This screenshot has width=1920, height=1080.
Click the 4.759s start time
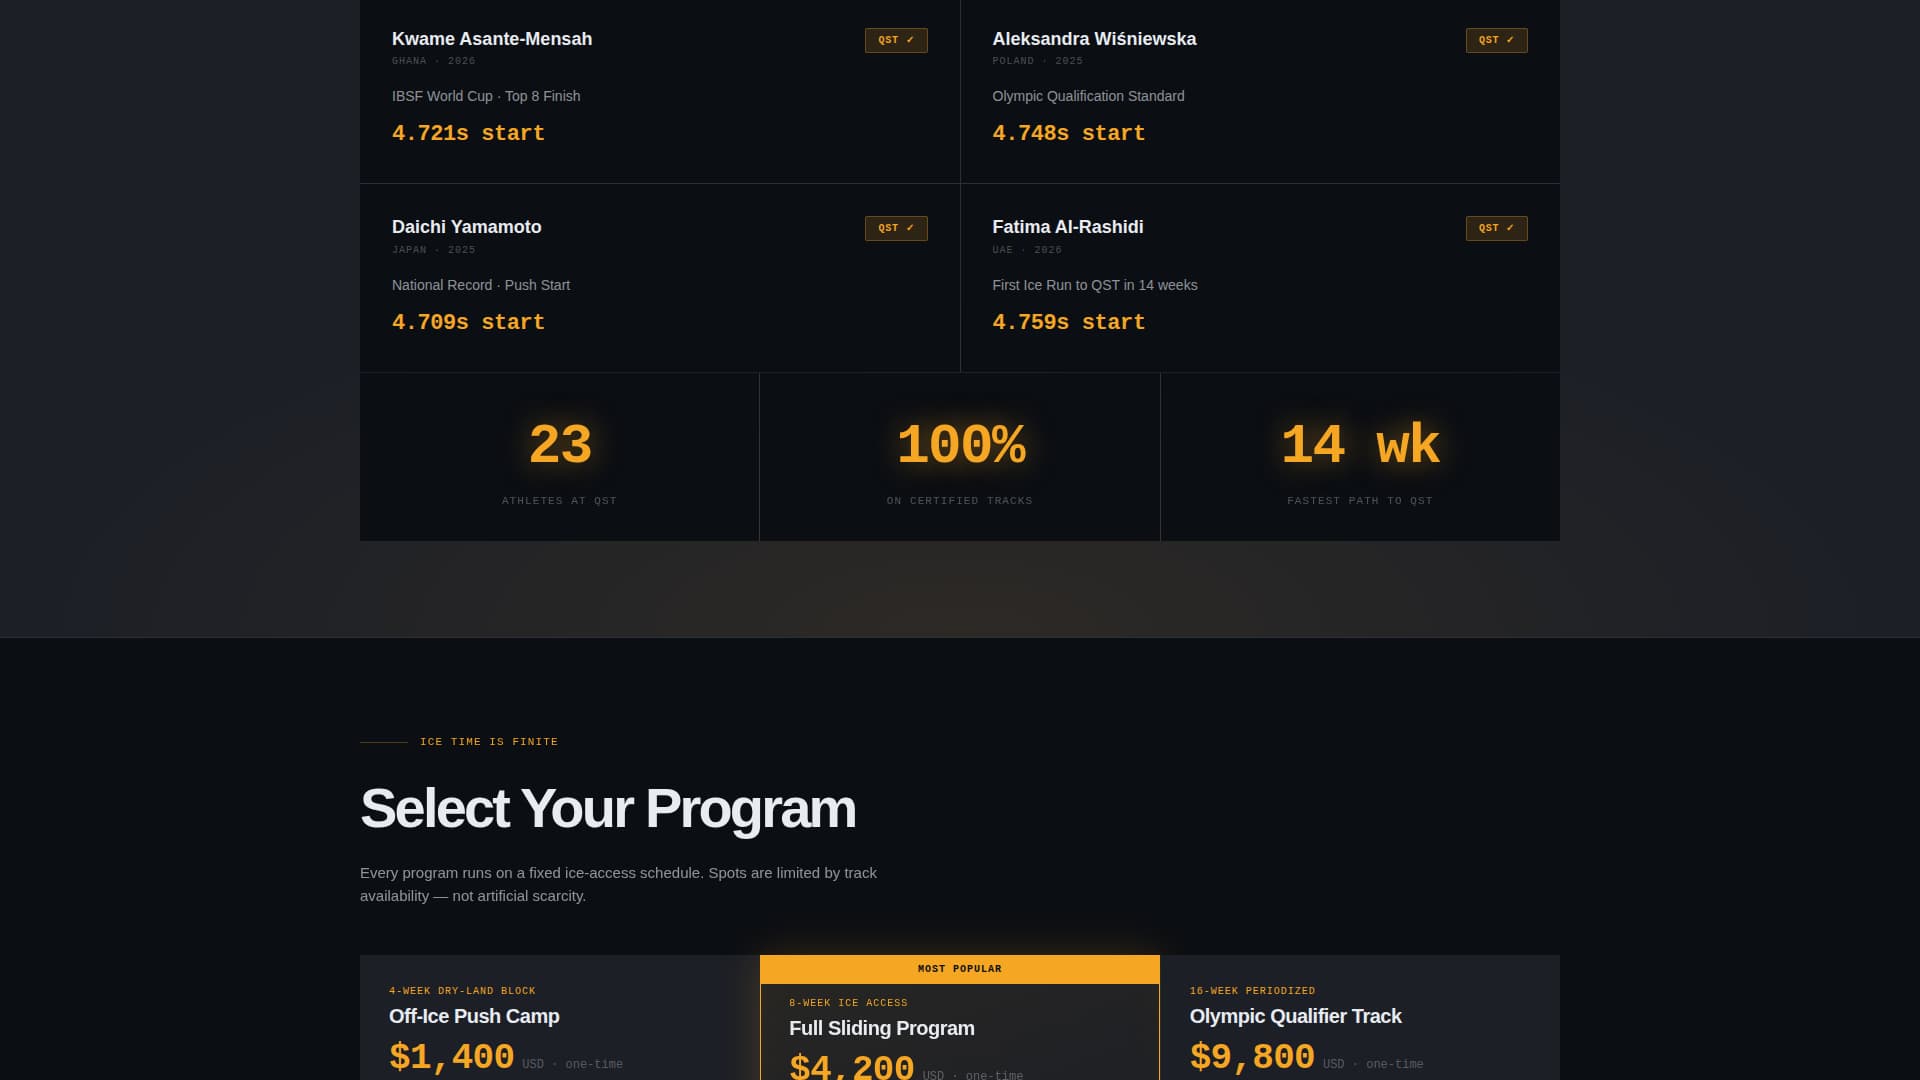point(1068,322)
